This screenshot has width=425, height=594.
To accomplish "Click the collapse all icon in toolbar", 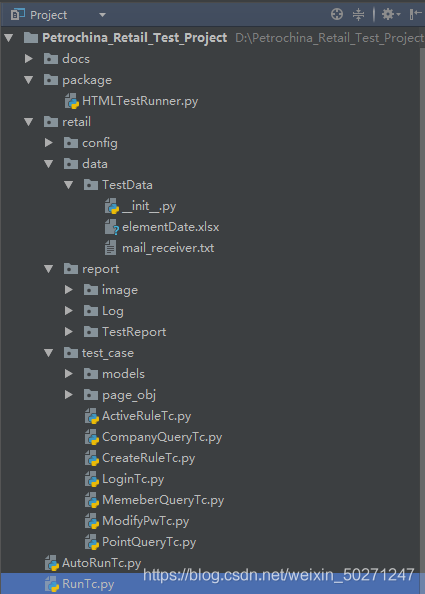I will pos(358,14).
